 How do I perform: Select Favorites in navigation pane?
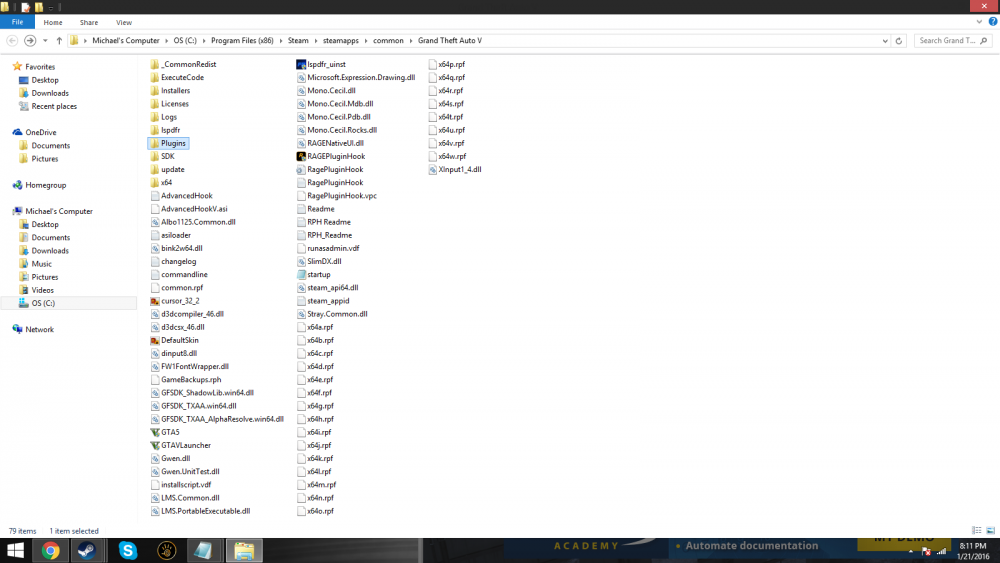(x=40, y=67)
